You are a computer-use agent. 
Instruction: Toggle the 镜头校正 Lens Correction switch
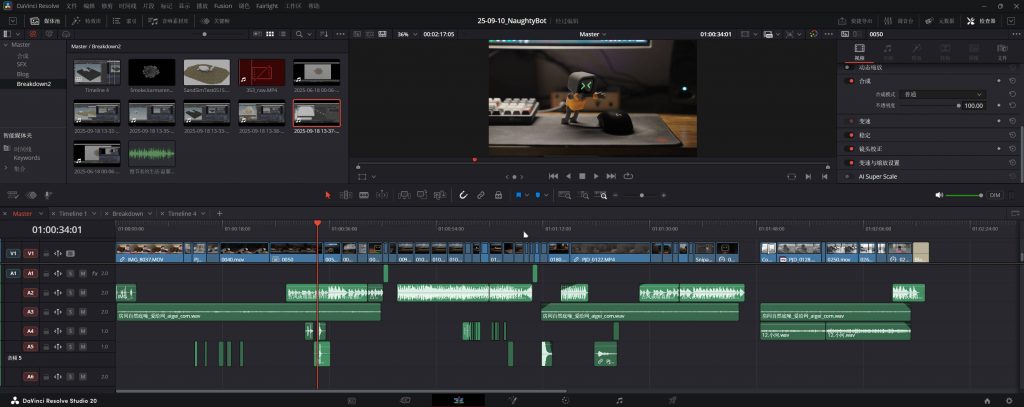850,148
